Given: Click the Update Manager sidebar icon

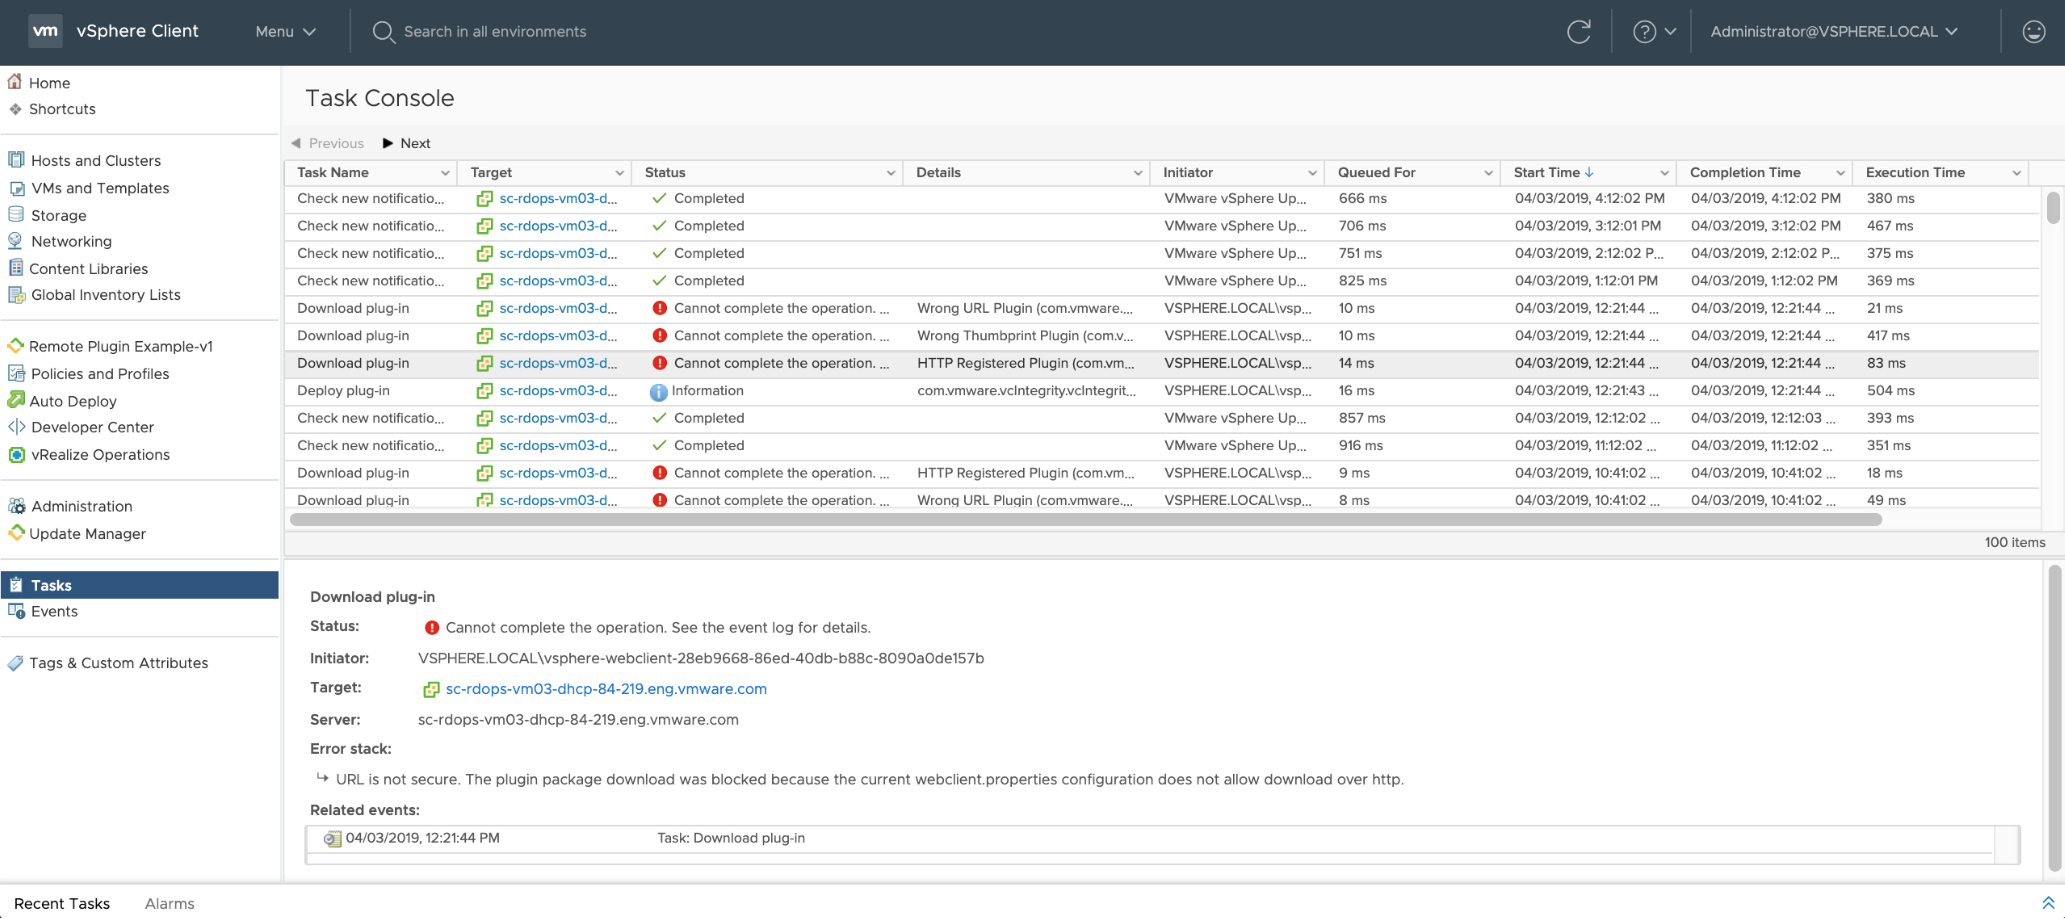Looking at the screenshot, I should (x=16, y=533).
